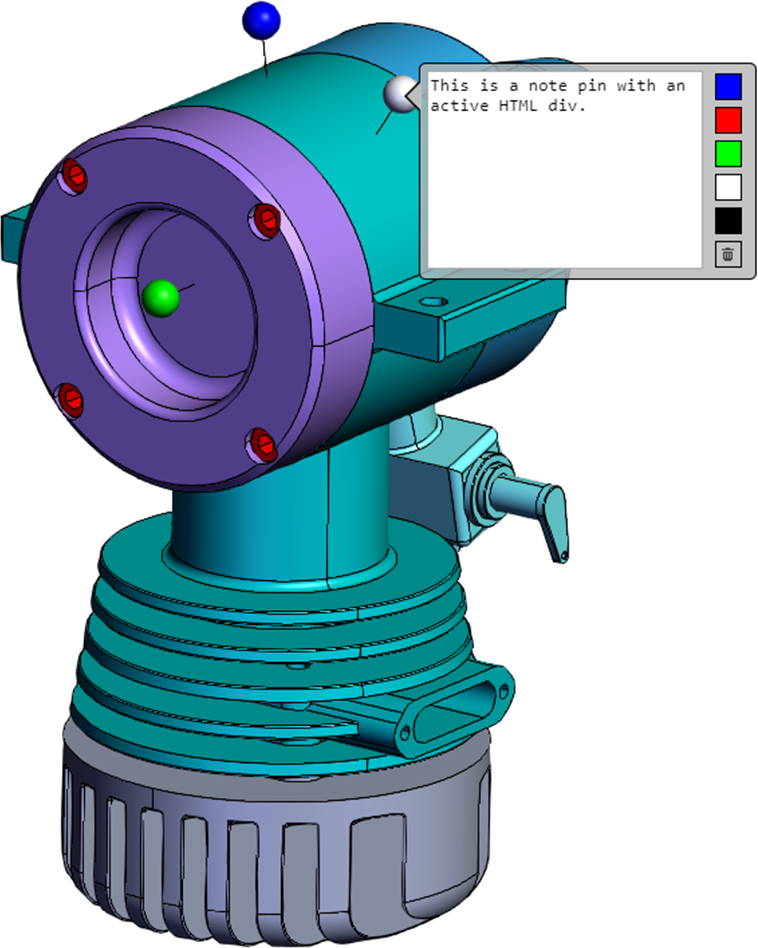Click inside the note pin text area
758x948 pixels.
click(565, 180)
